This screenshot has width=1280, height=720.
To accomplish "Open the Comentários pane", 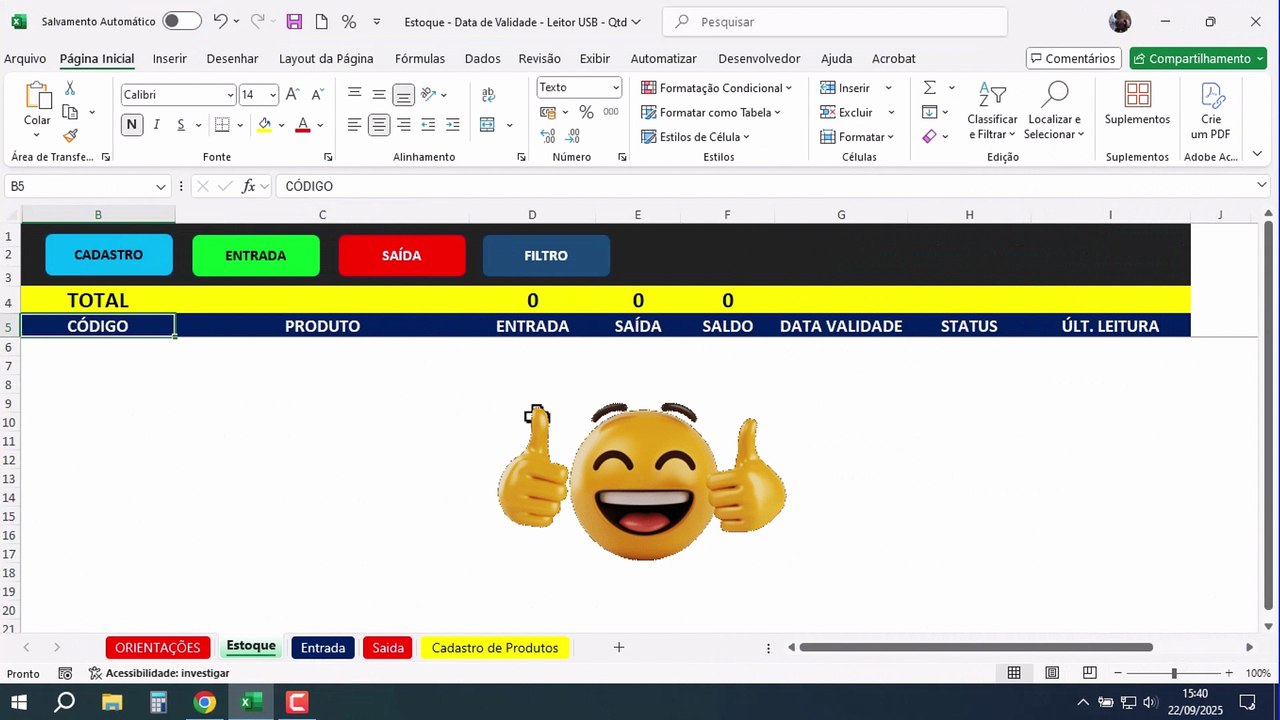I will coord(1074,59).
